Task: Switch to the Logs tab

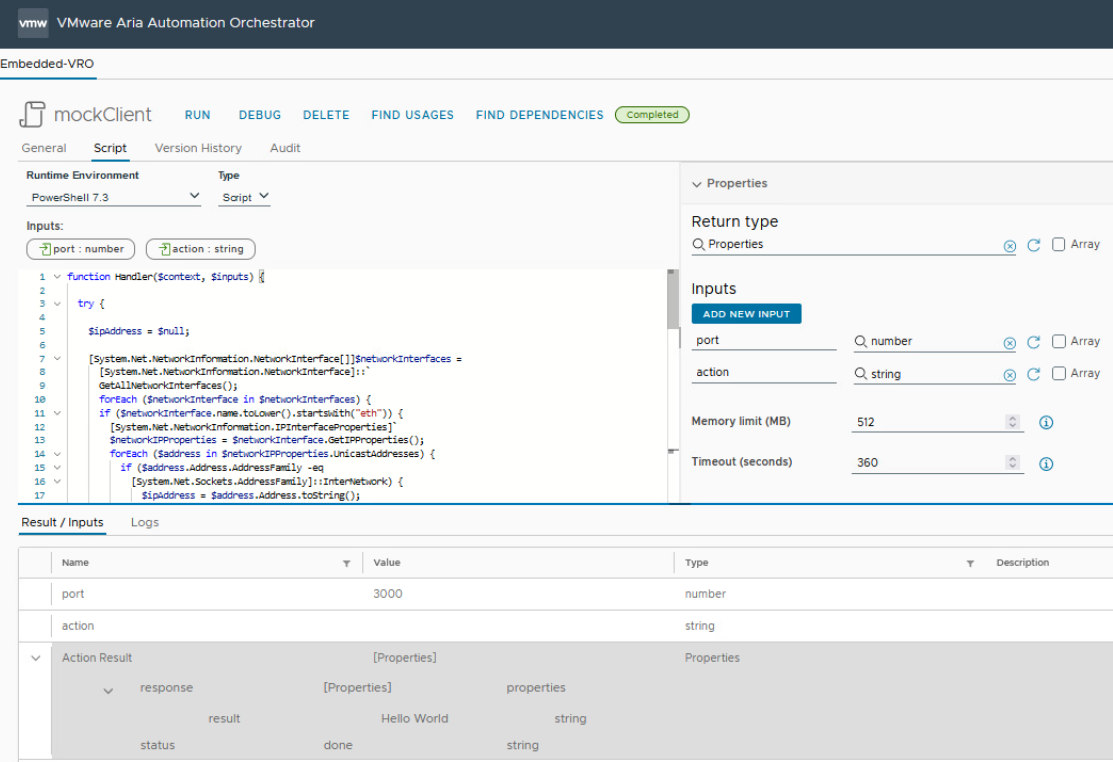Action: click(145, 522)
